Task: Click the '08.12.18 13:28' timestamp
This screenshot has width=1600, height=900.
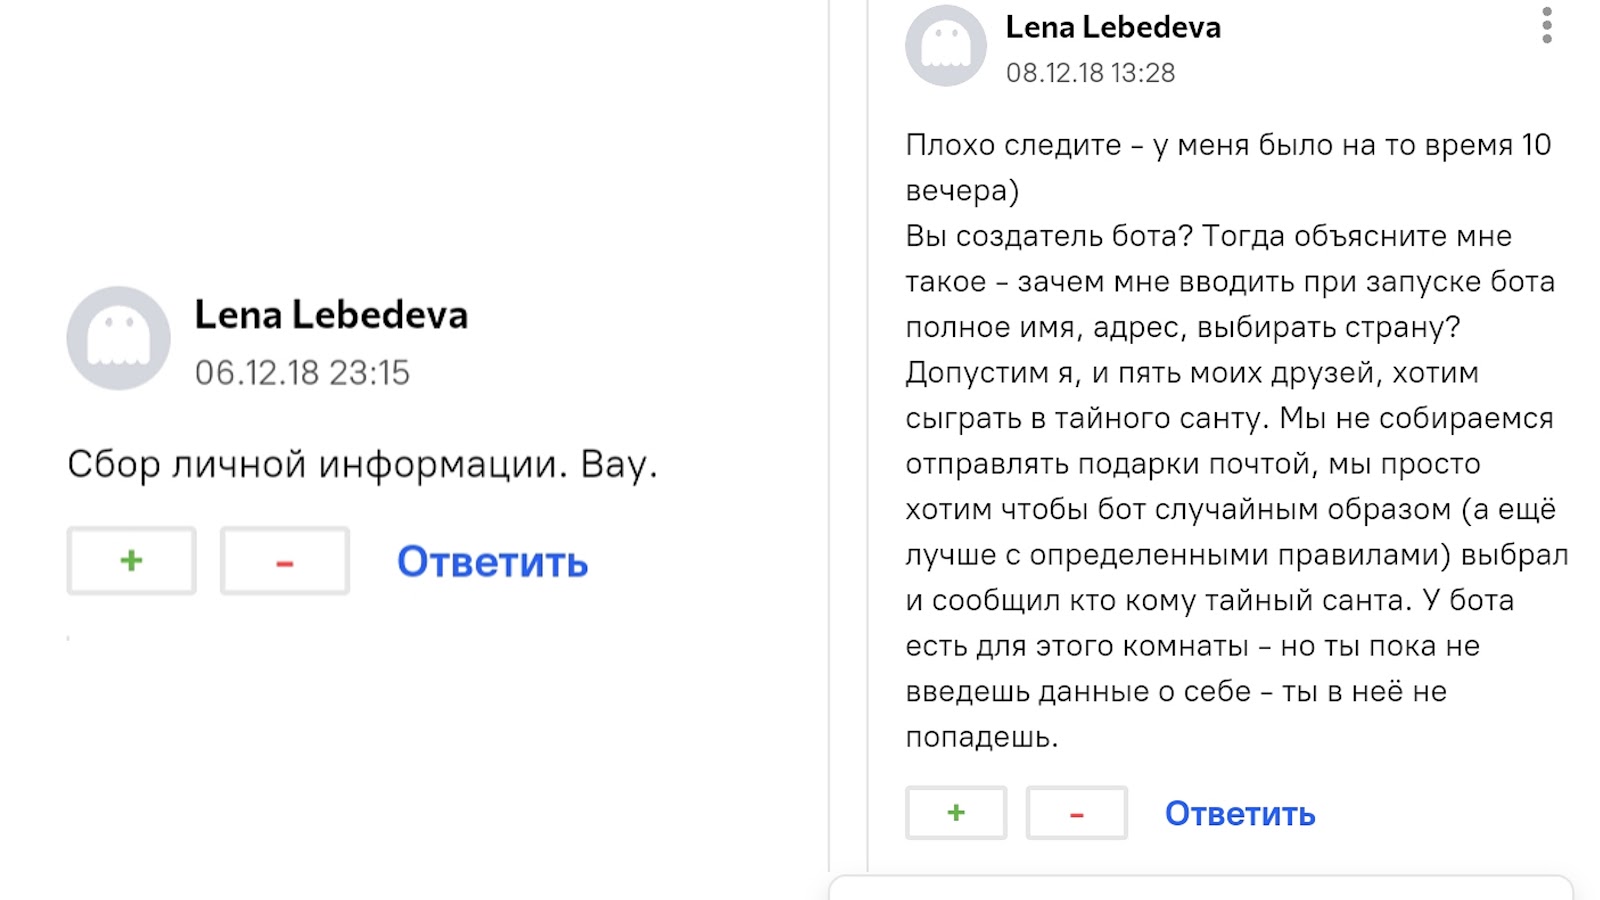Action: click(1090, 73)
